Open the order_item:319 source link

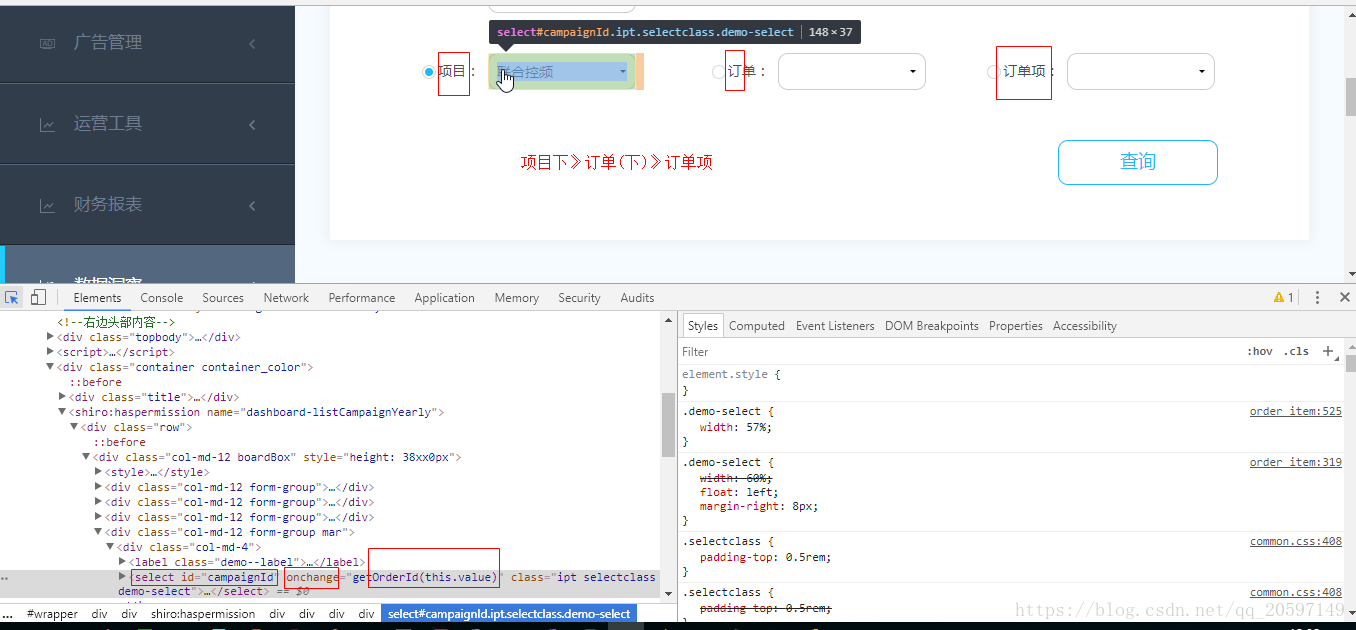[x=1296, y=462]
